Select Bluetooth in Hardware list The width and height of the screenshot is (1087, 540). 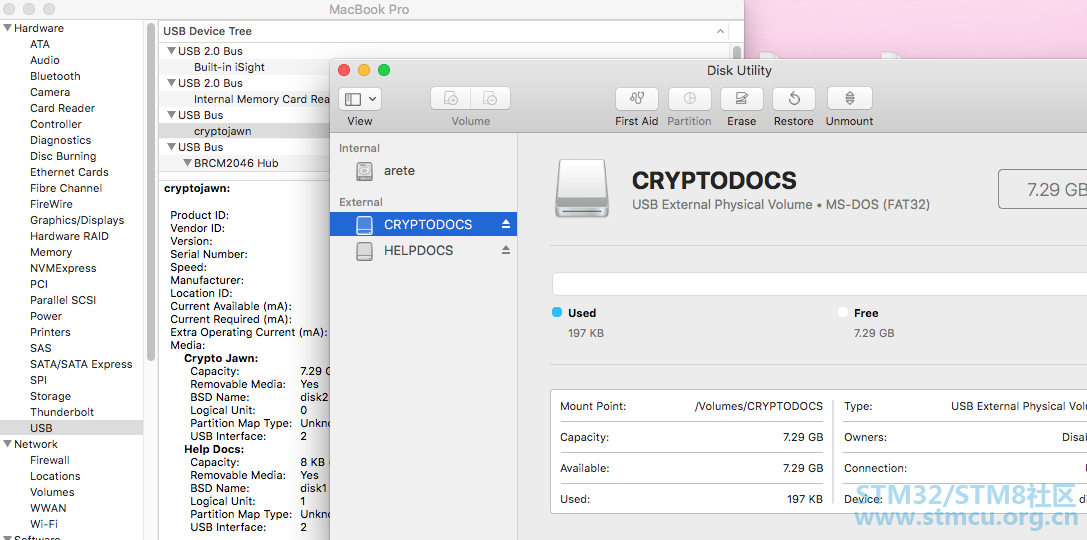click(x=55, y=76)
